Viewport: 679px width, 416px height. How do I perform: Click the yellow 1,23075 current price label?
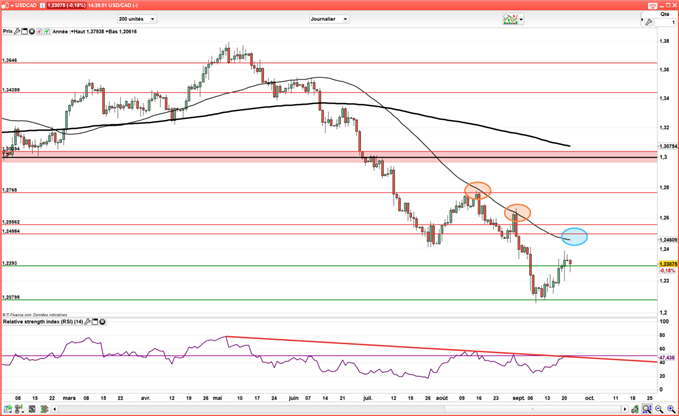668,264
